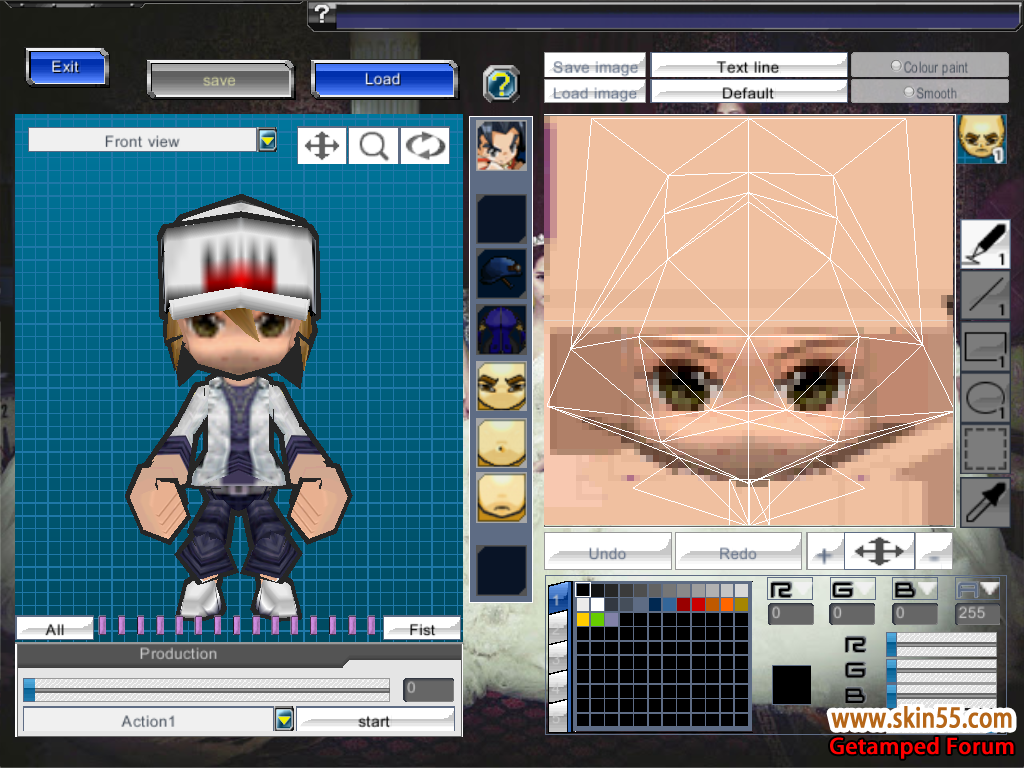Click the Action1 selection field
Screen dimensions: 1024x768
[148, 720]
